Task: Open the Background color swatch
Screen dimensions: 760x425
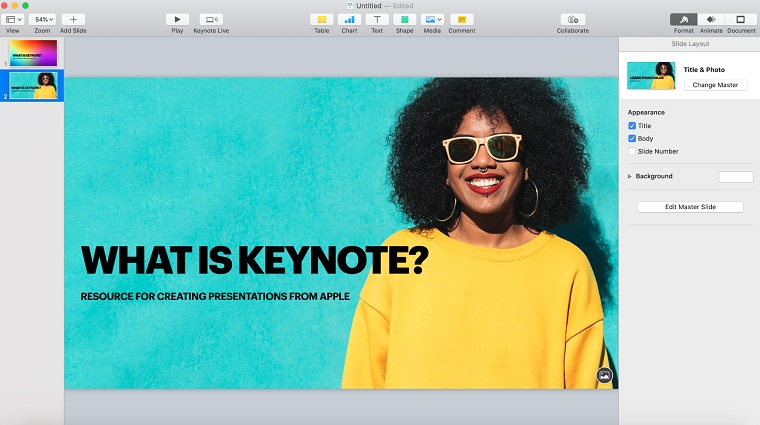Action: click(735, 177)
